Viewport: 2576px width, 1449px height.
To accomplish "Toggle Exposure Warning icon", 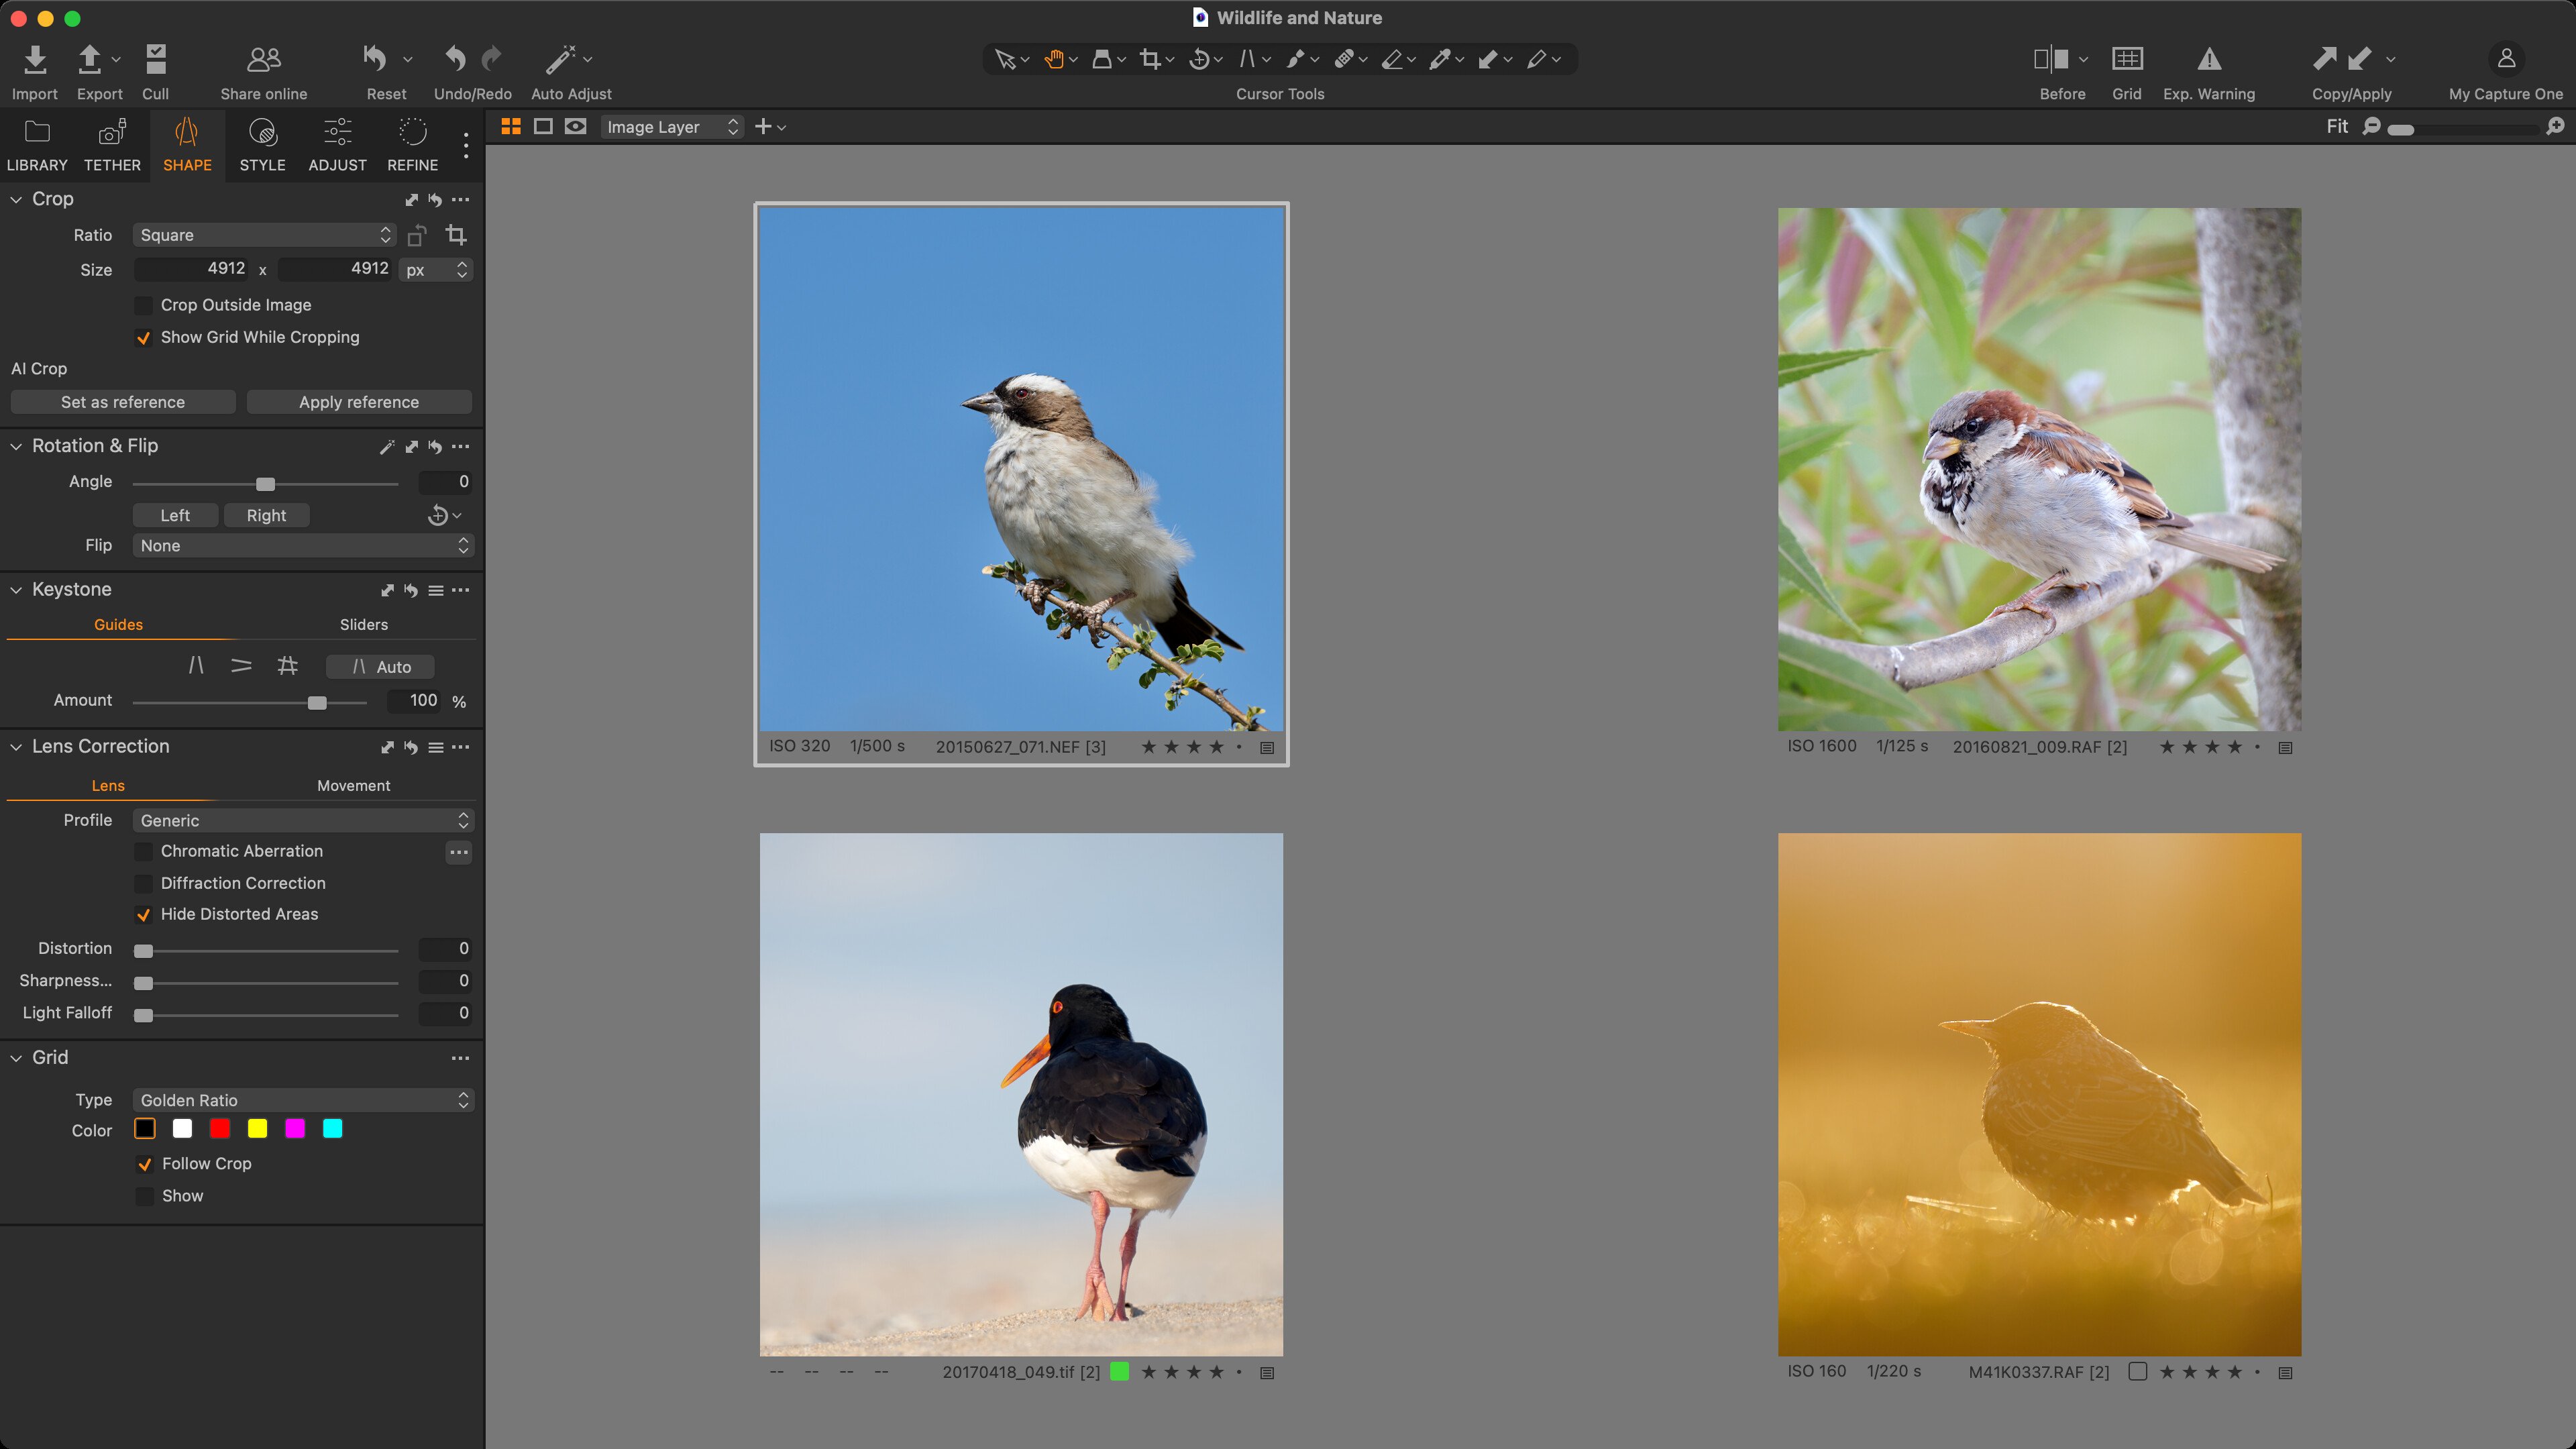I will click(x=2209, y=59).
